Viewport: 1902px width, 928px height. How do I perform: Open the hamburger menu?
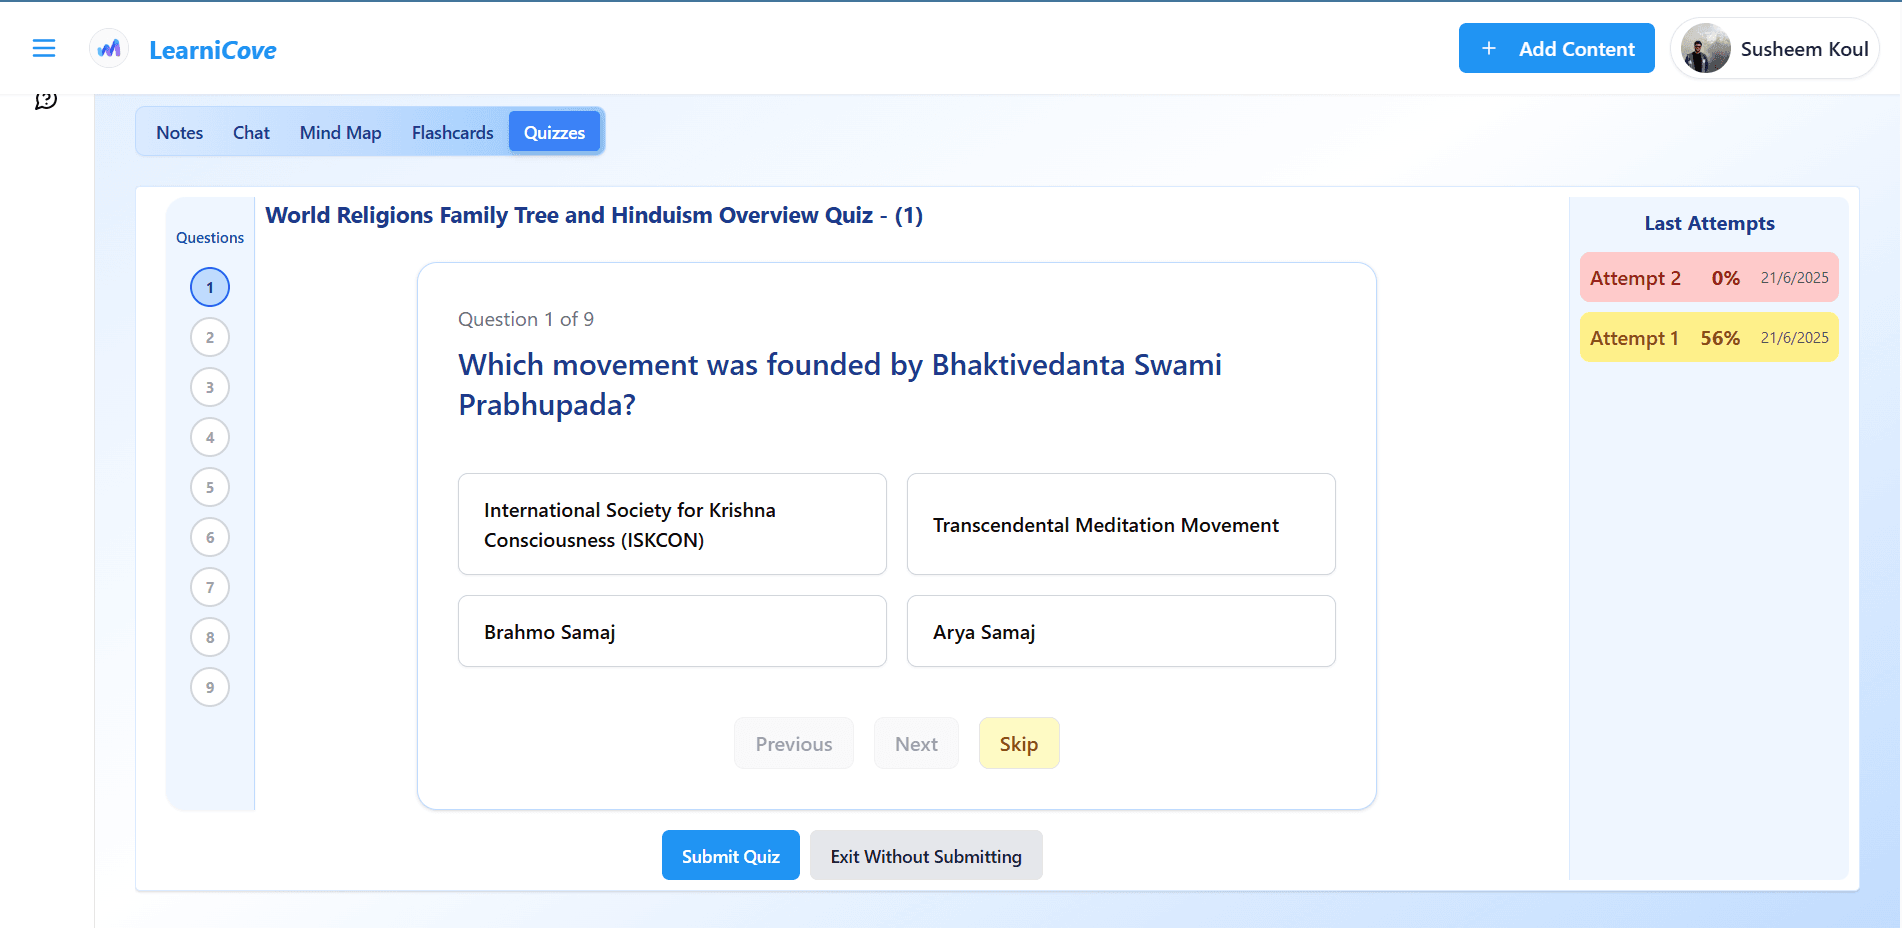pos(44,48)
